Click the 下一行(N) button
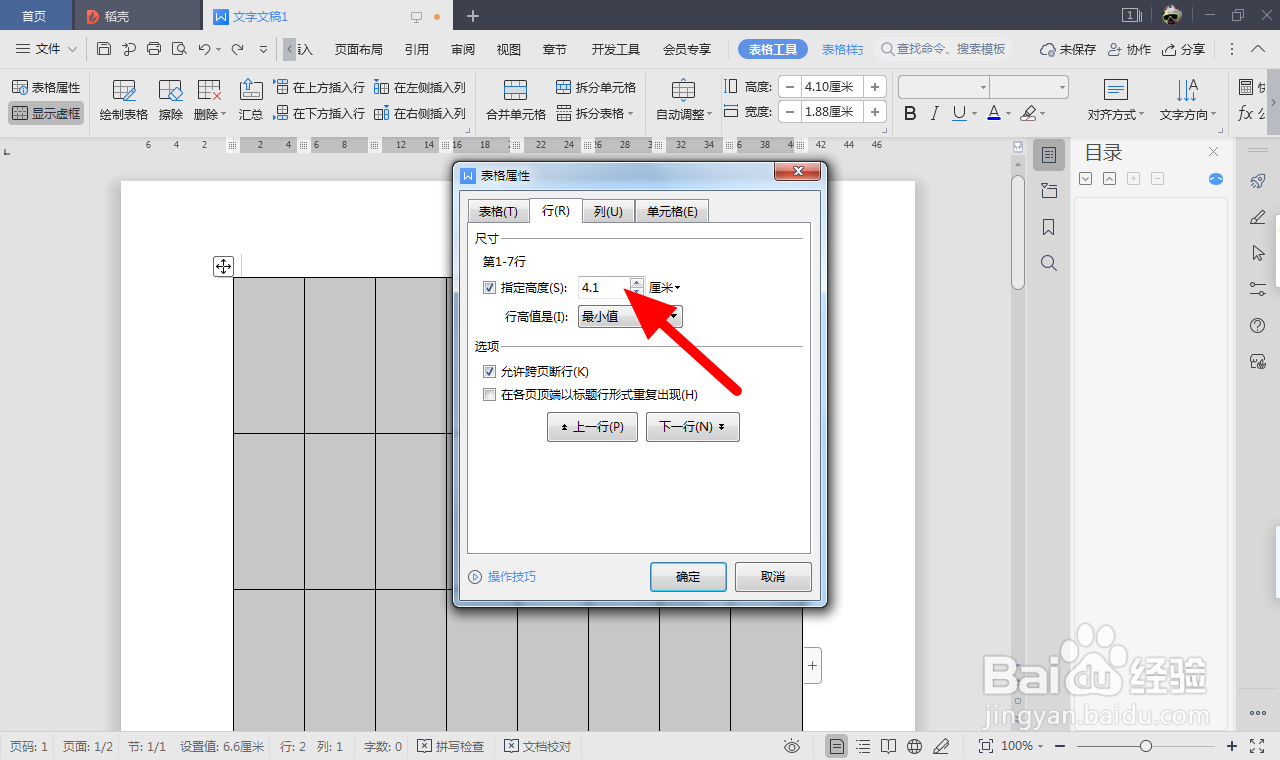 coord(692,427)
